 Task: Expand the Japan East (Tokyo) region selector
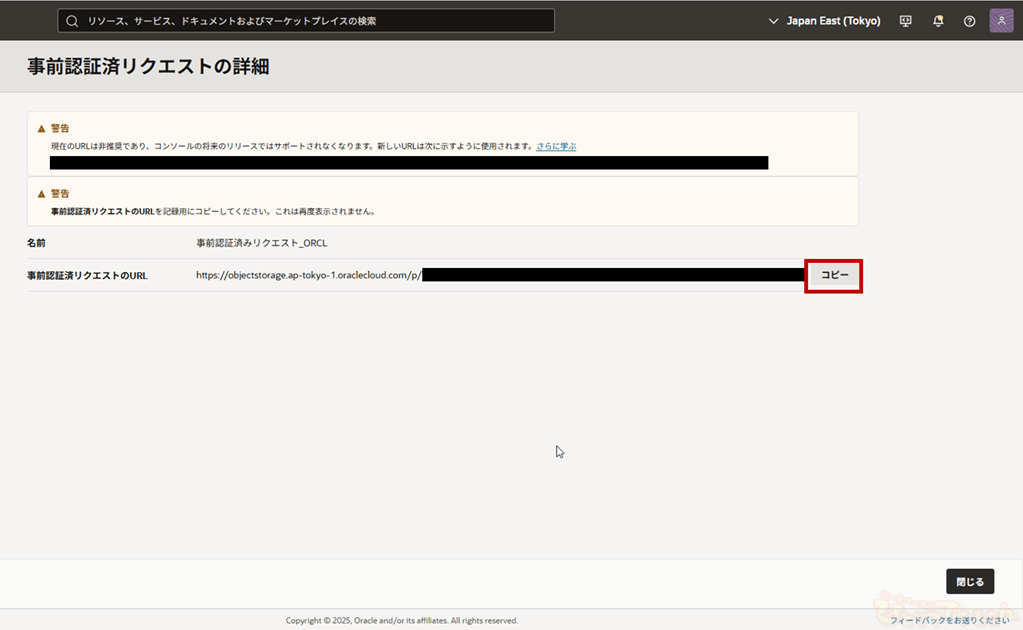point(832,21)
